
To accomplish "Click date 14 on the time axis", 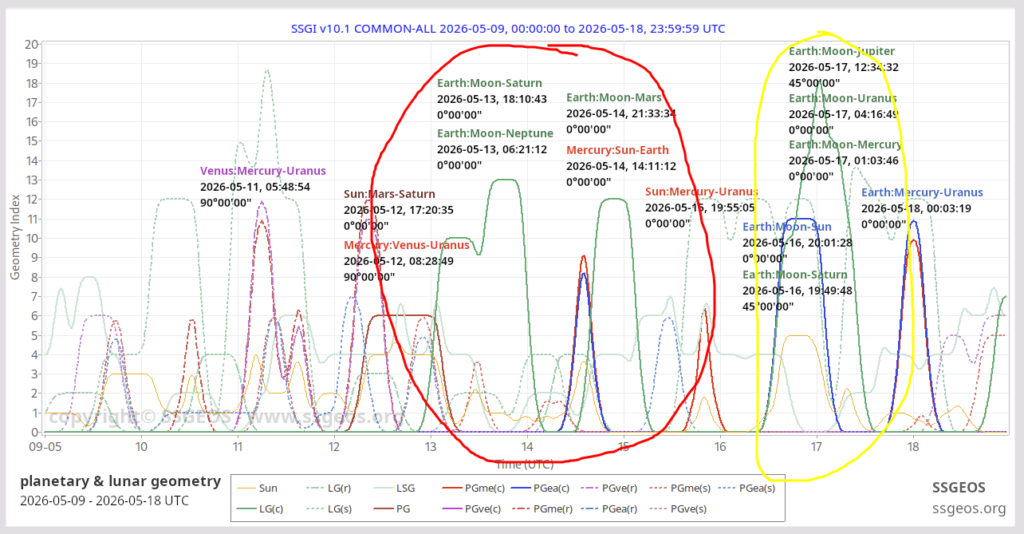I will click(527, 447).
